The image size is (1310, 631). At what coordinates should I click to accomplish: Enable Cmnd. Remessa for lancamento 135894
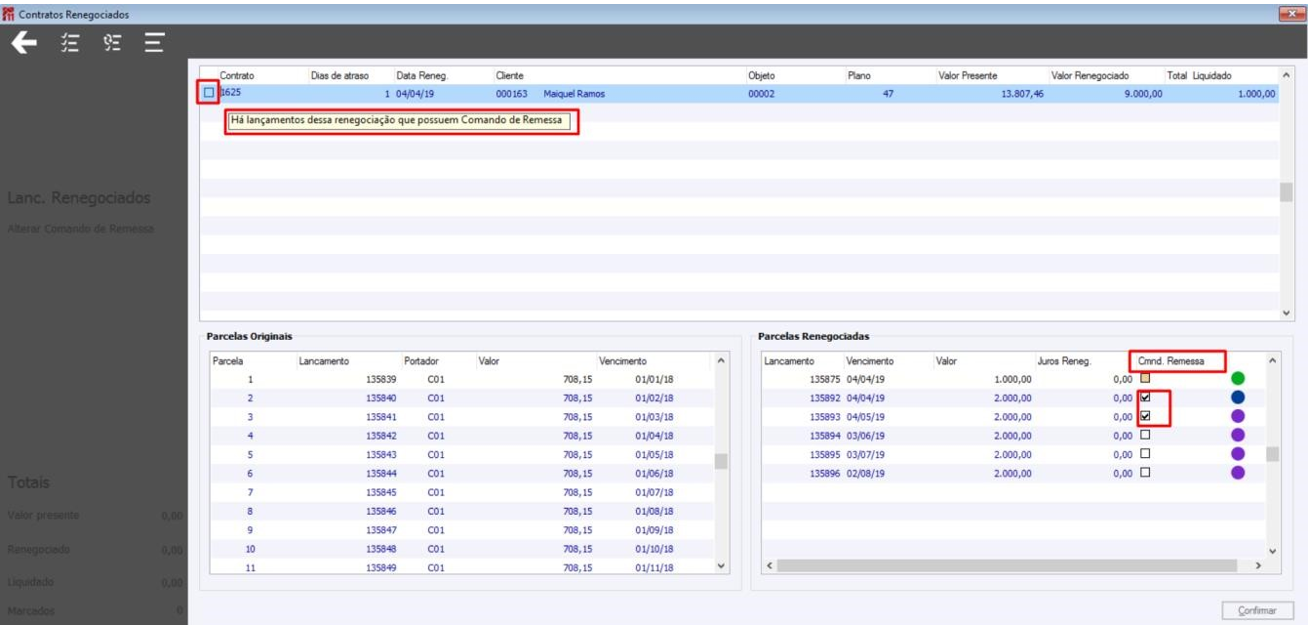(1145, 435)
